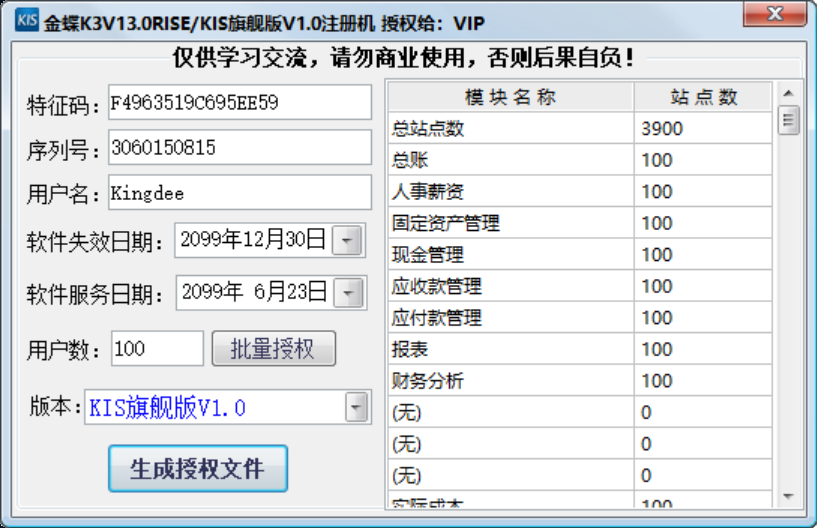Select the 总账 module row
The width and height of the screenshot is (817, 528).
click(579, 160)
